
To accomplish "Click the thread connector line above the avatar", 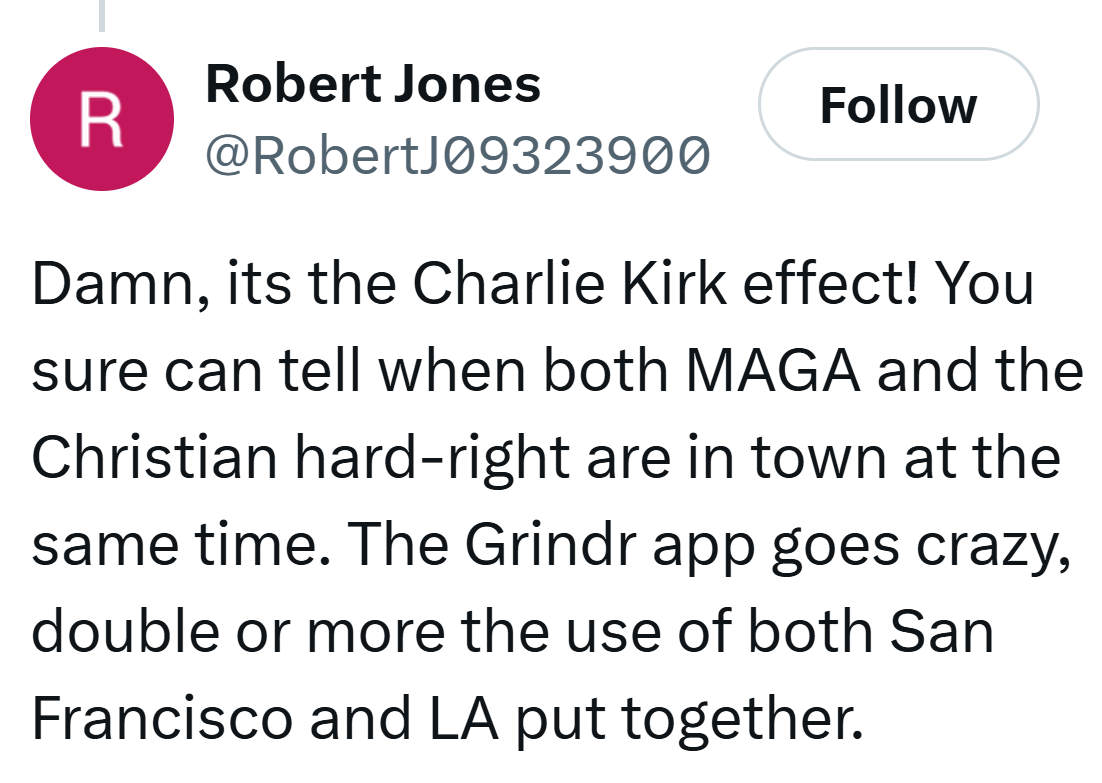I will pyautogui.click(x=102, y=14).
